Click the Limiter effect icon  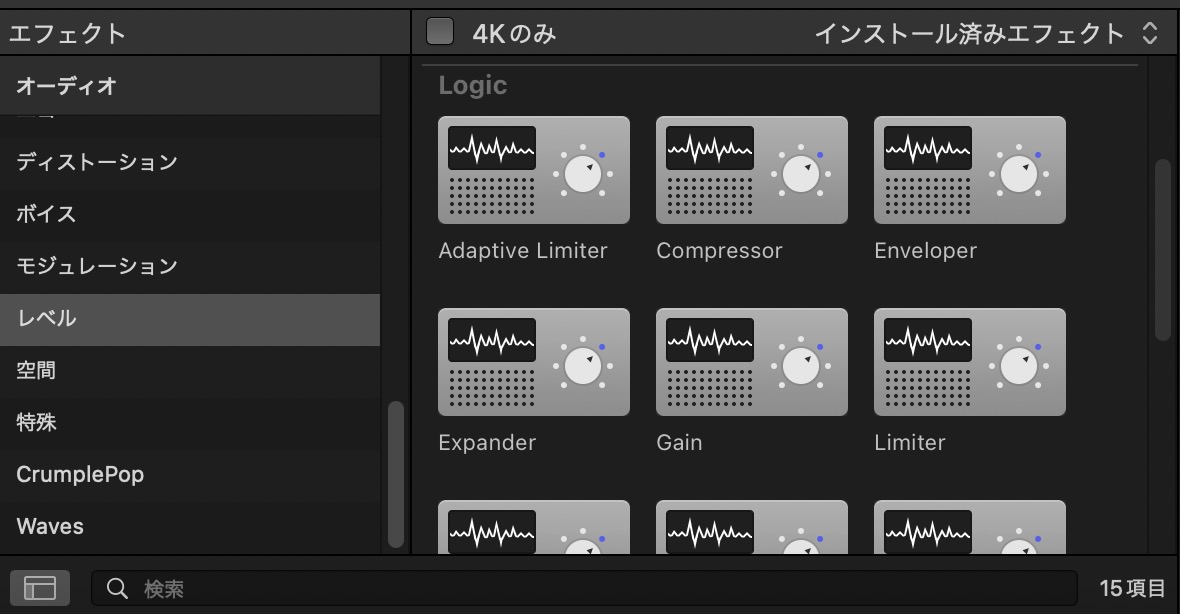point(970,362)
